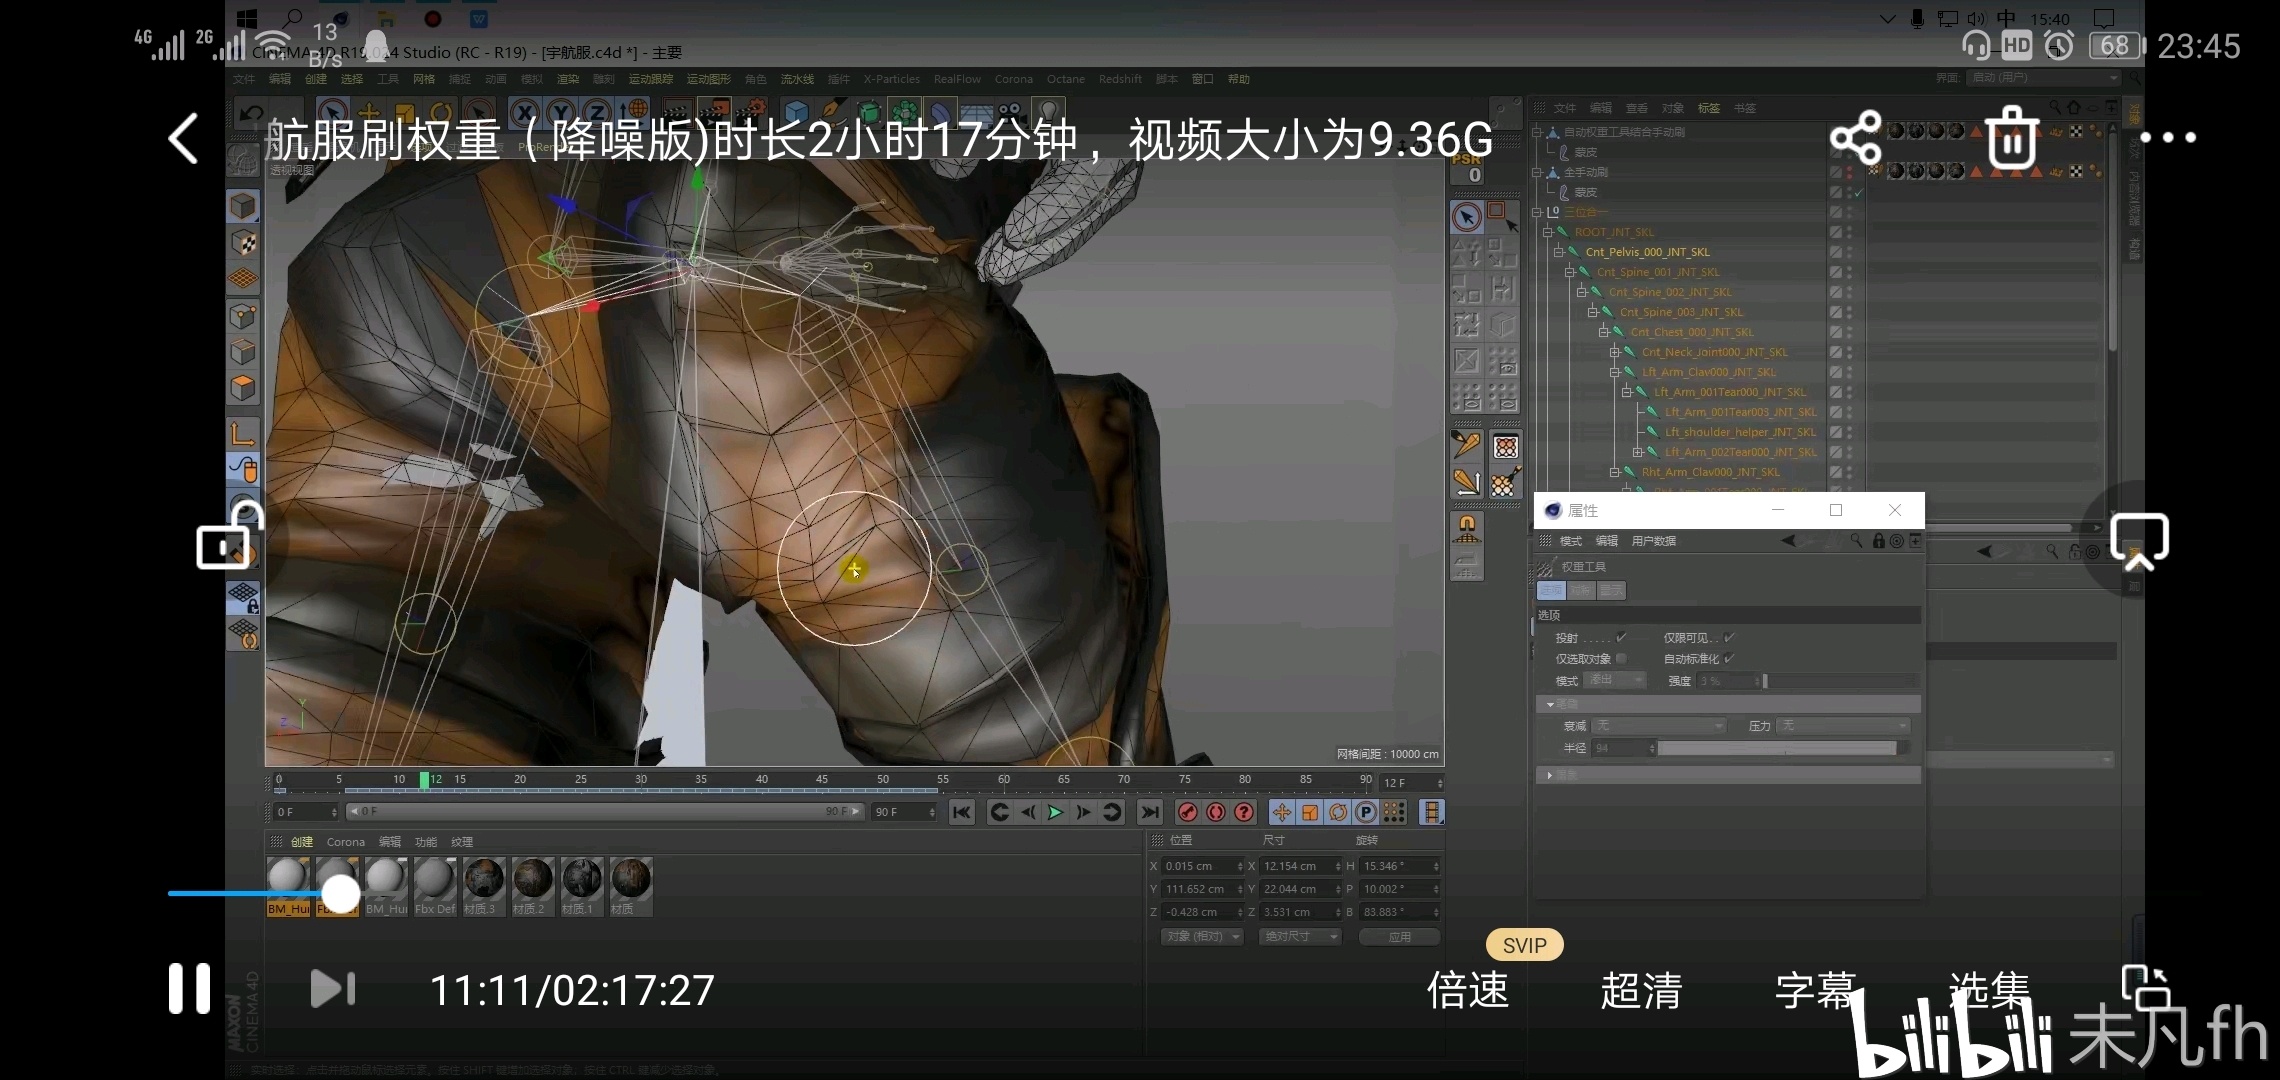The height and width of the screenshot is (1080, 2280).
Task: Toggle the 投射 checkbox
Action: (1621, 637)
